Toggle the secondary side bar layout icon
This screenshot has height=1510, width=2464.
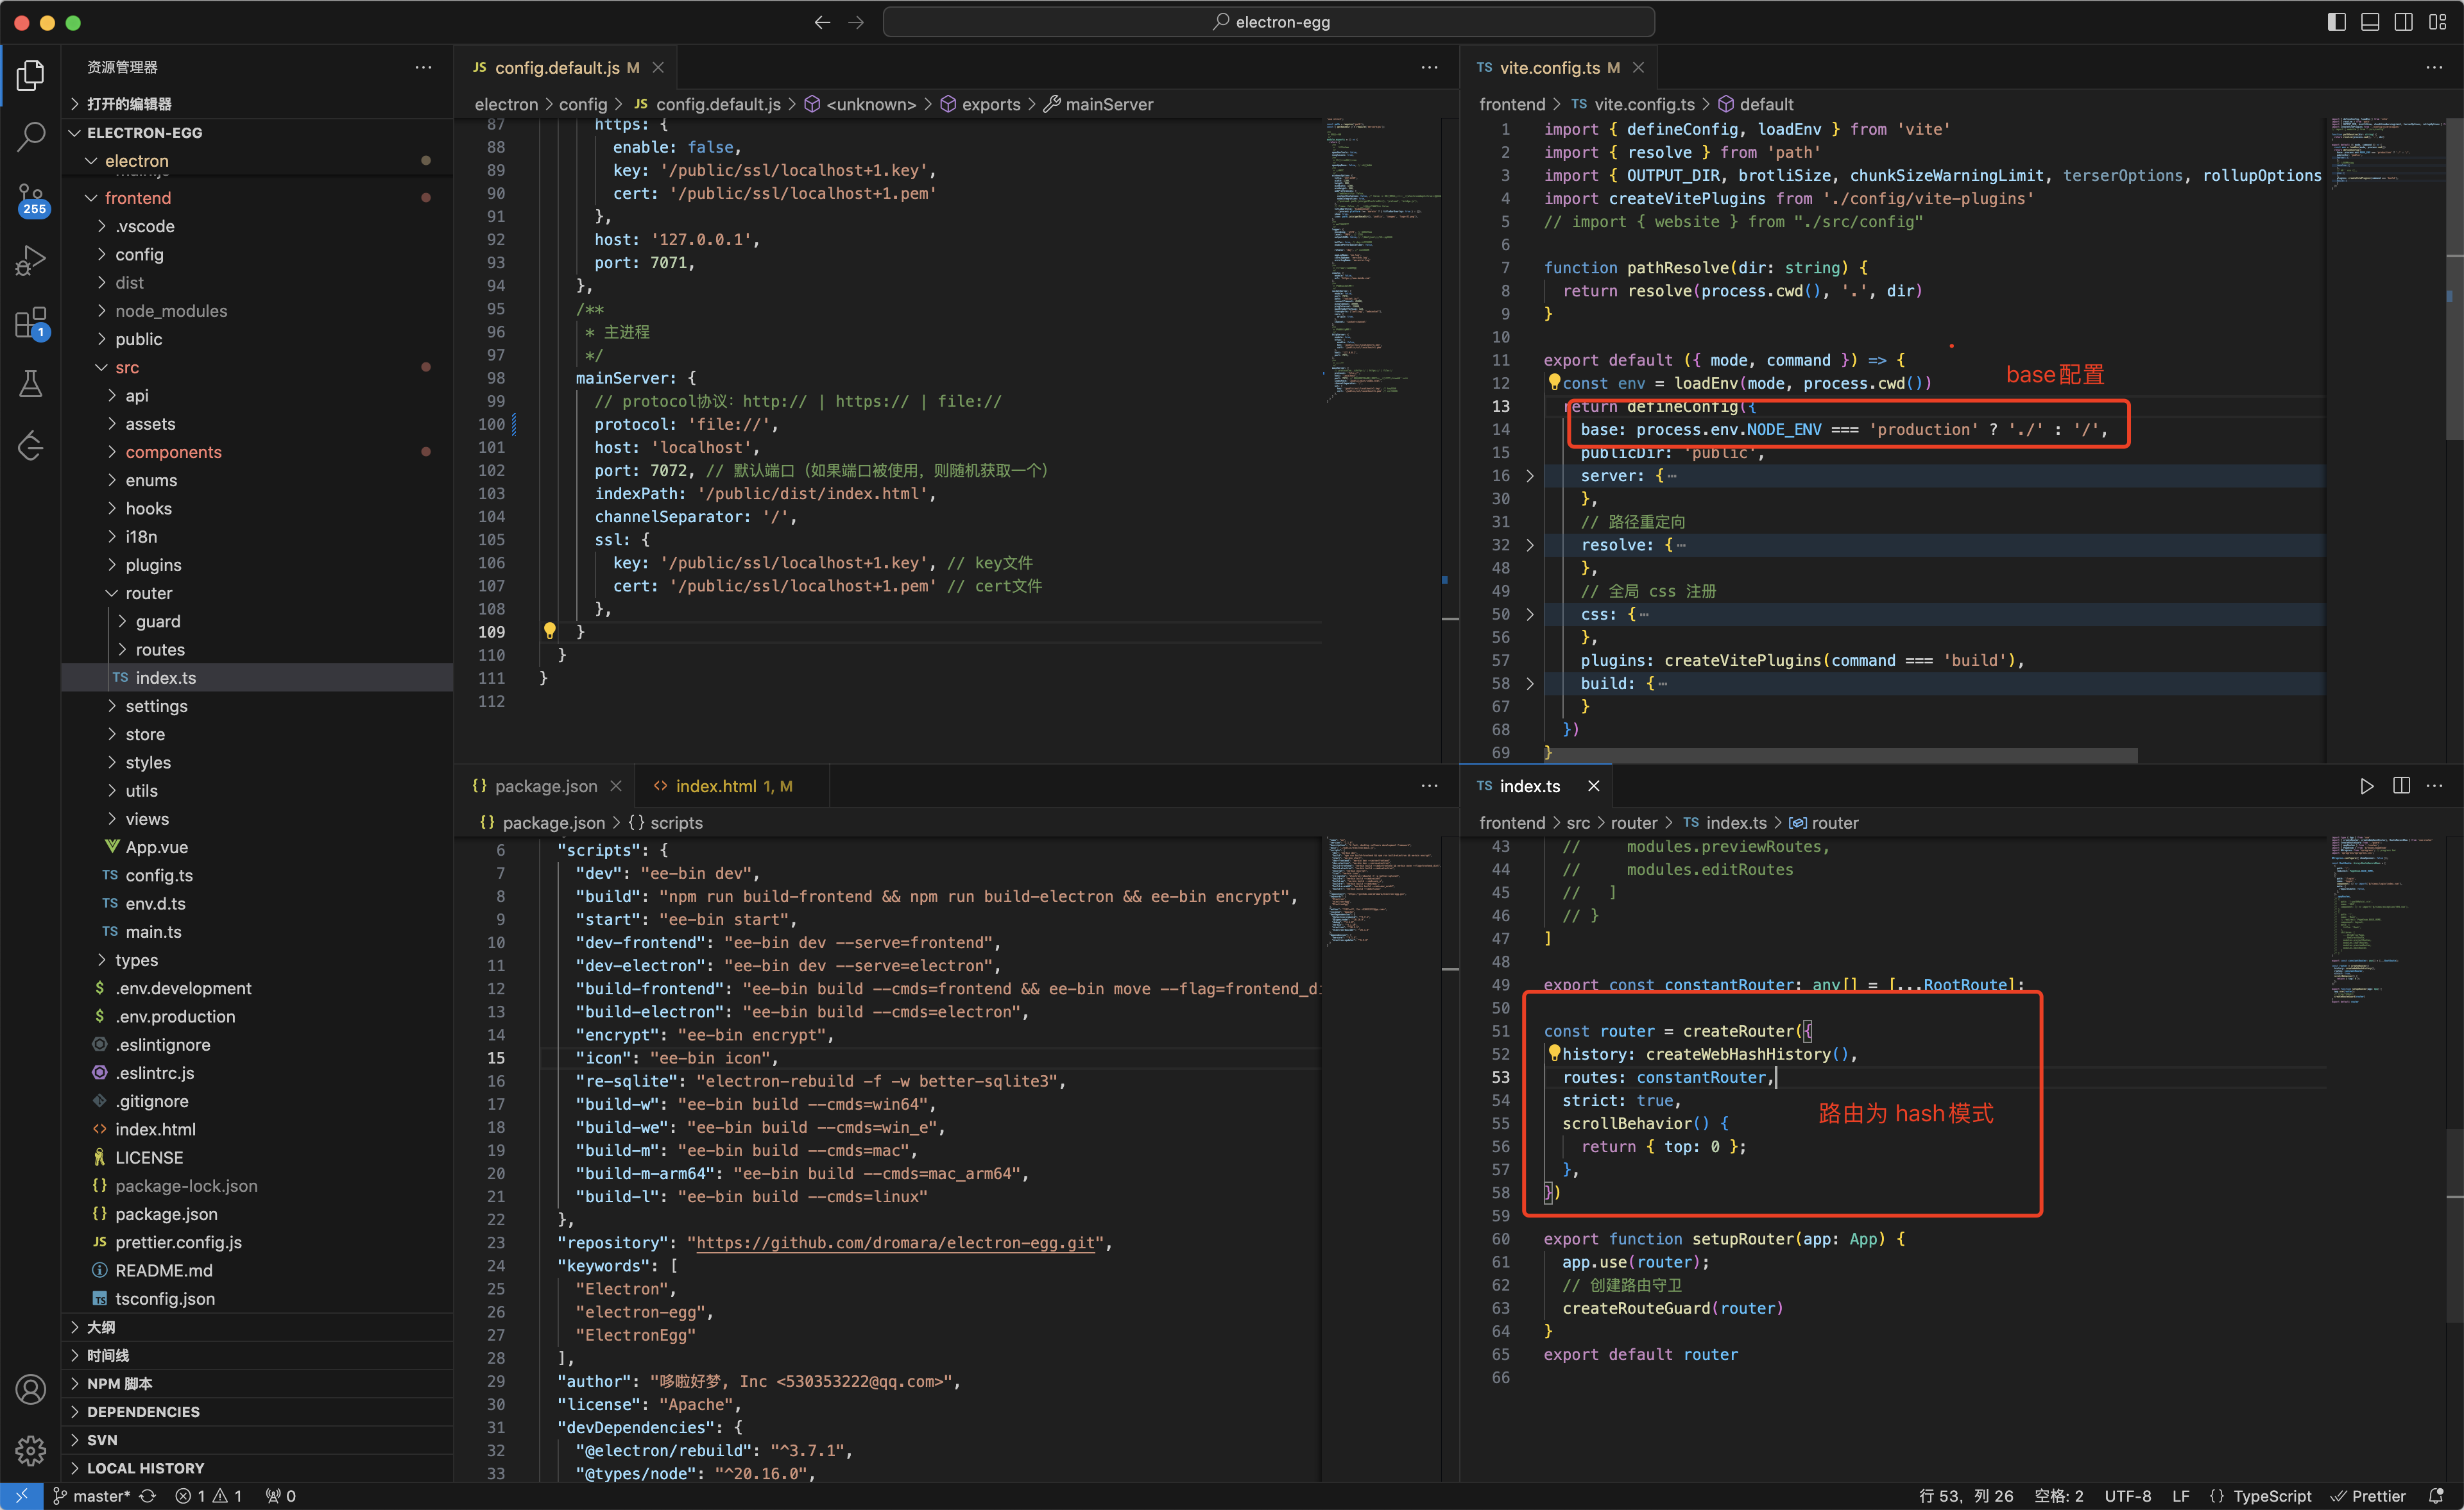tap(2404, 22)
